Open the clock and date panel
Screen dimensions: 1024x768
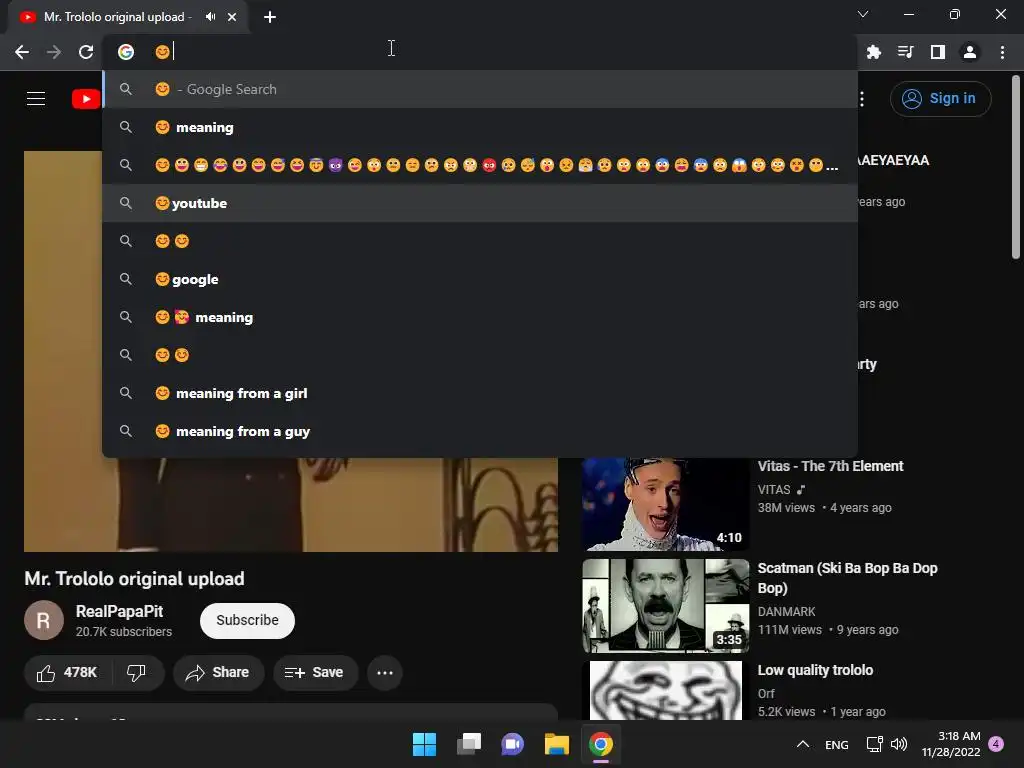(x=951, y=744)
